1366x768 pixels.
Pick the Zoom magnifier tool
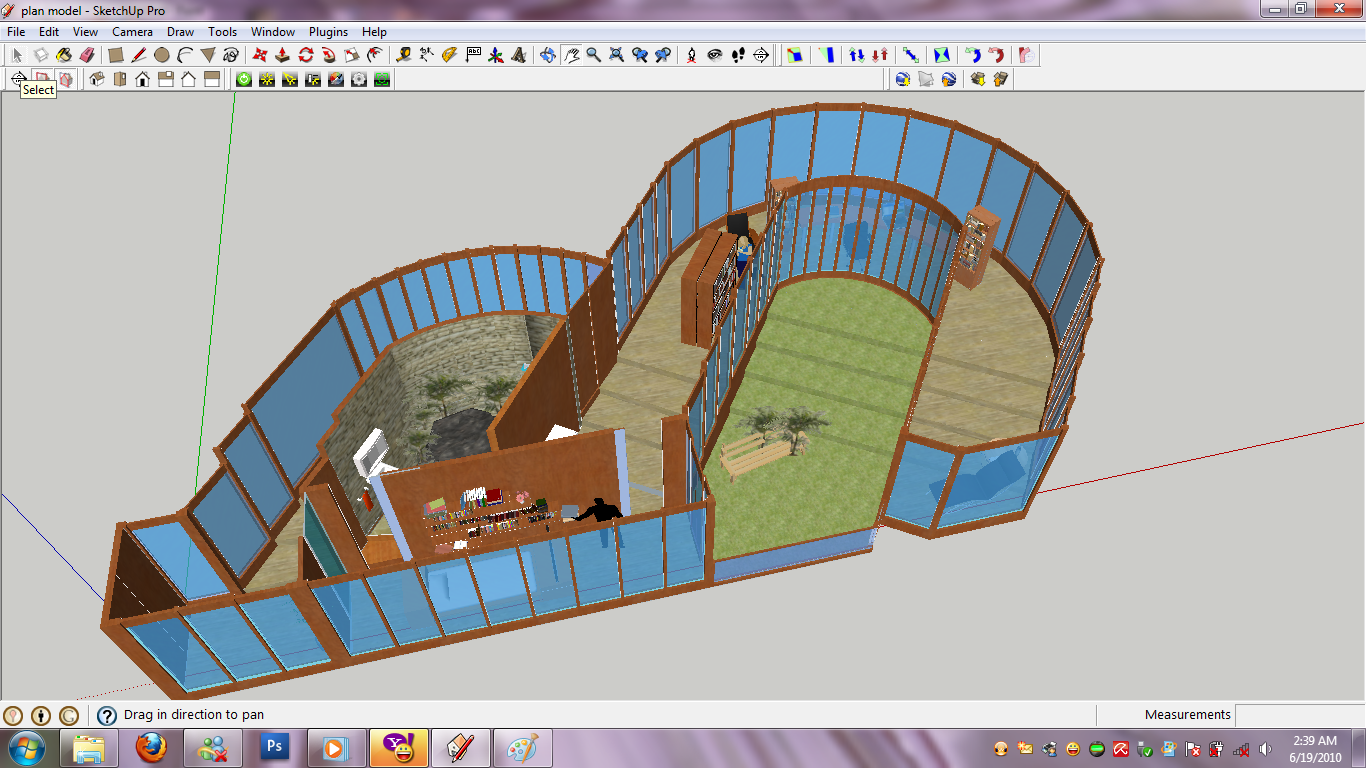coord(594,55)
